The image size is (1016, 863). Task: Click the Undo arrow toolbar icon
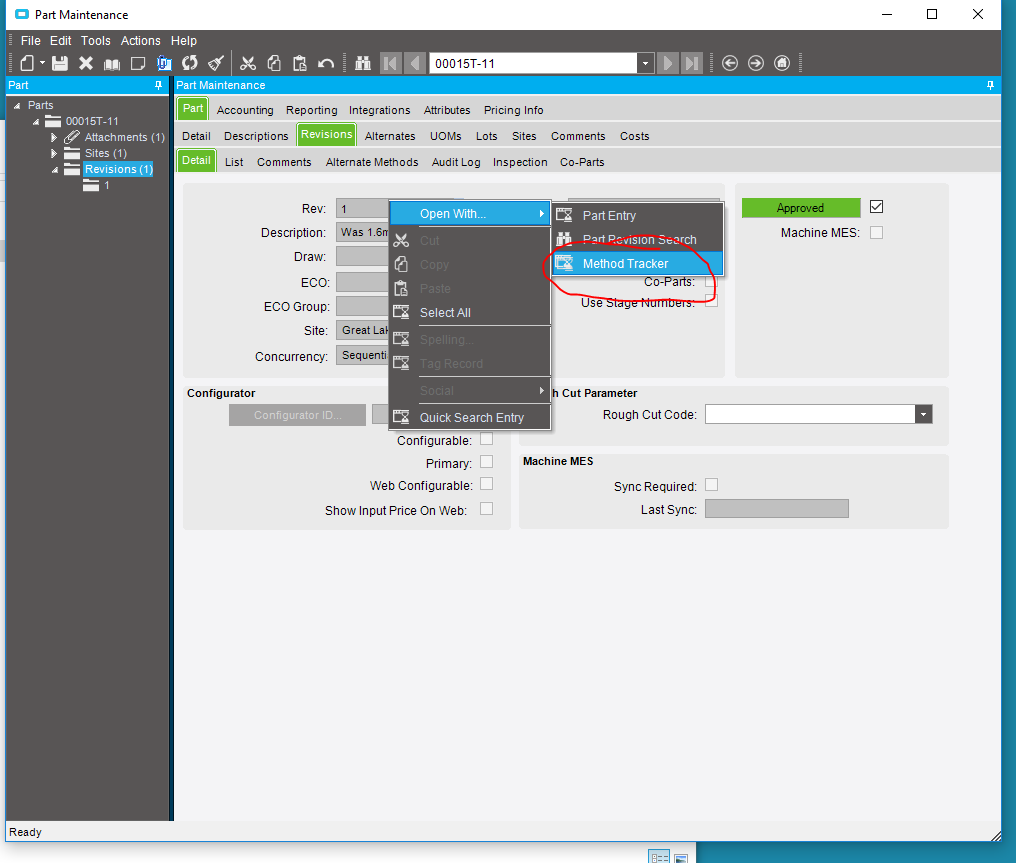[326, 63]
